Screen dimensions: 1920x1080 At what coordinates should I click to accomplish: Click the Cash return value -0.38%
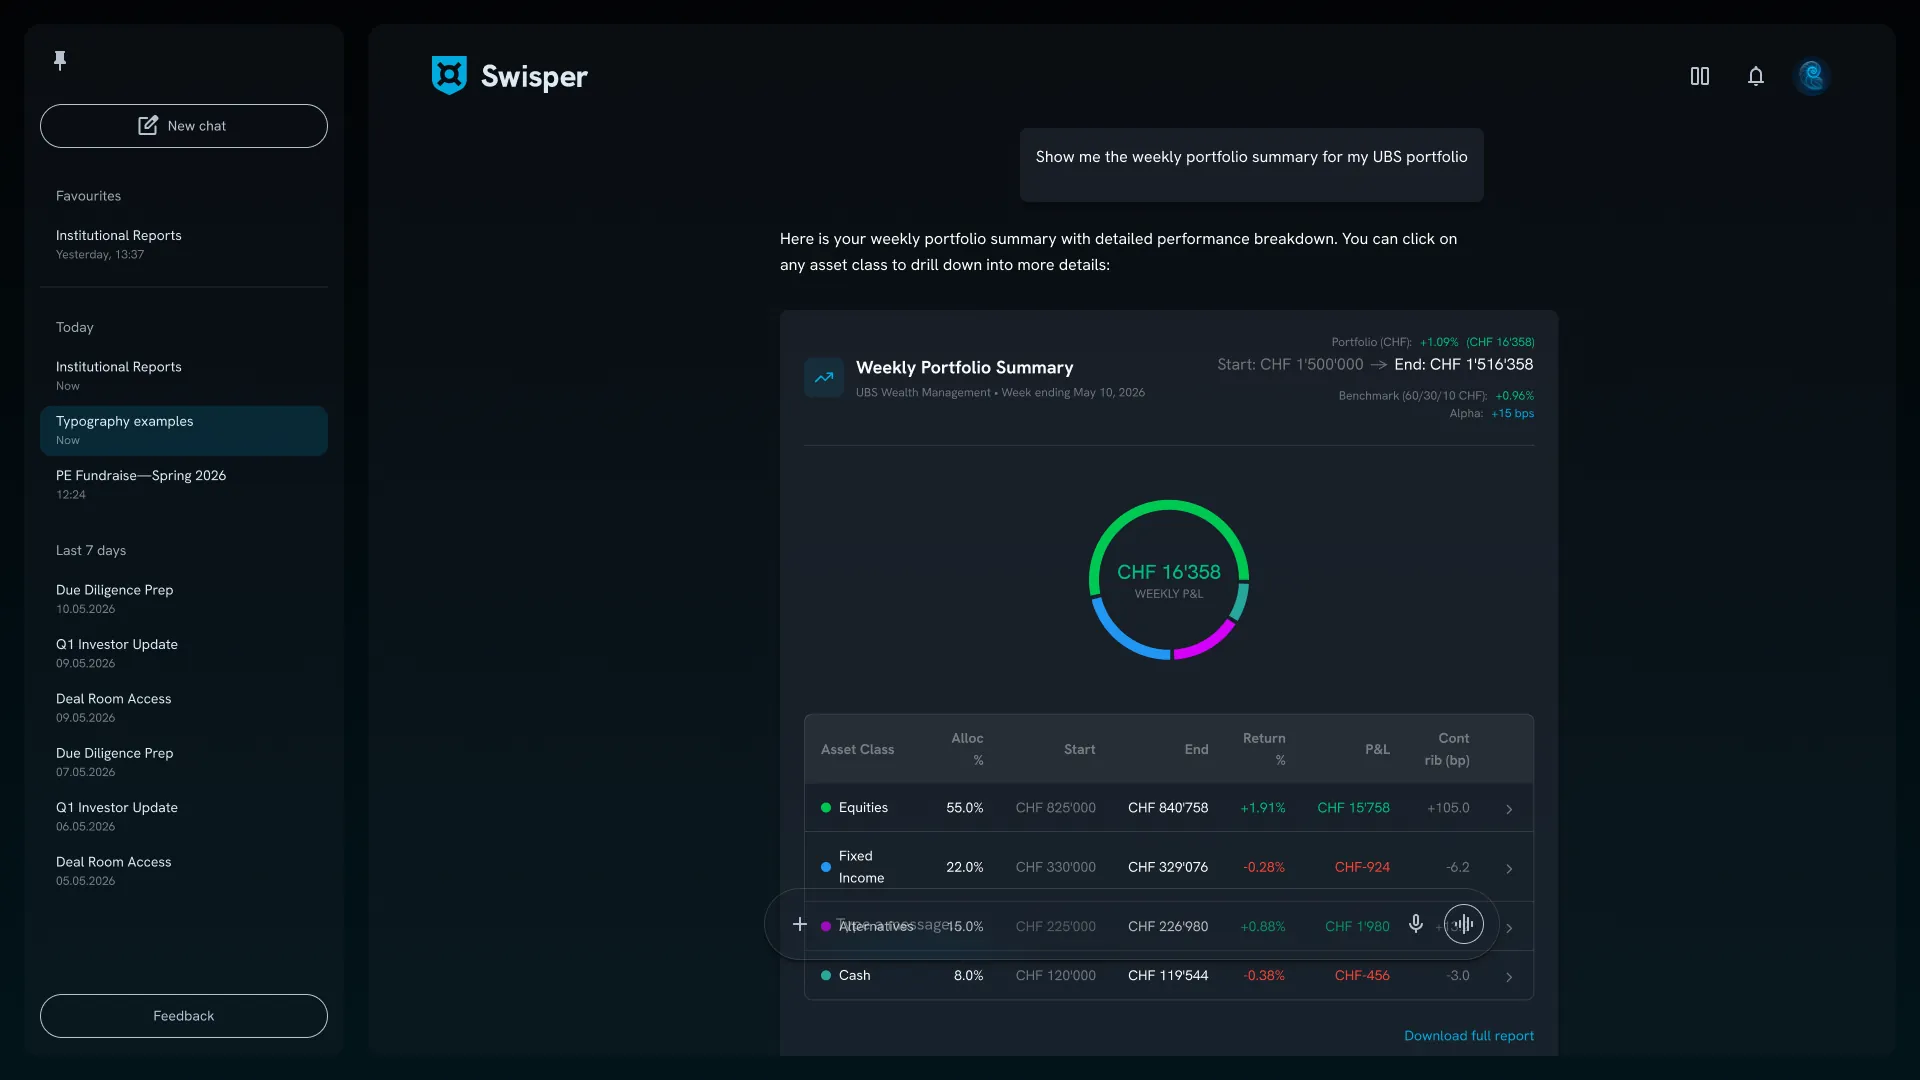pos(1264,976)
